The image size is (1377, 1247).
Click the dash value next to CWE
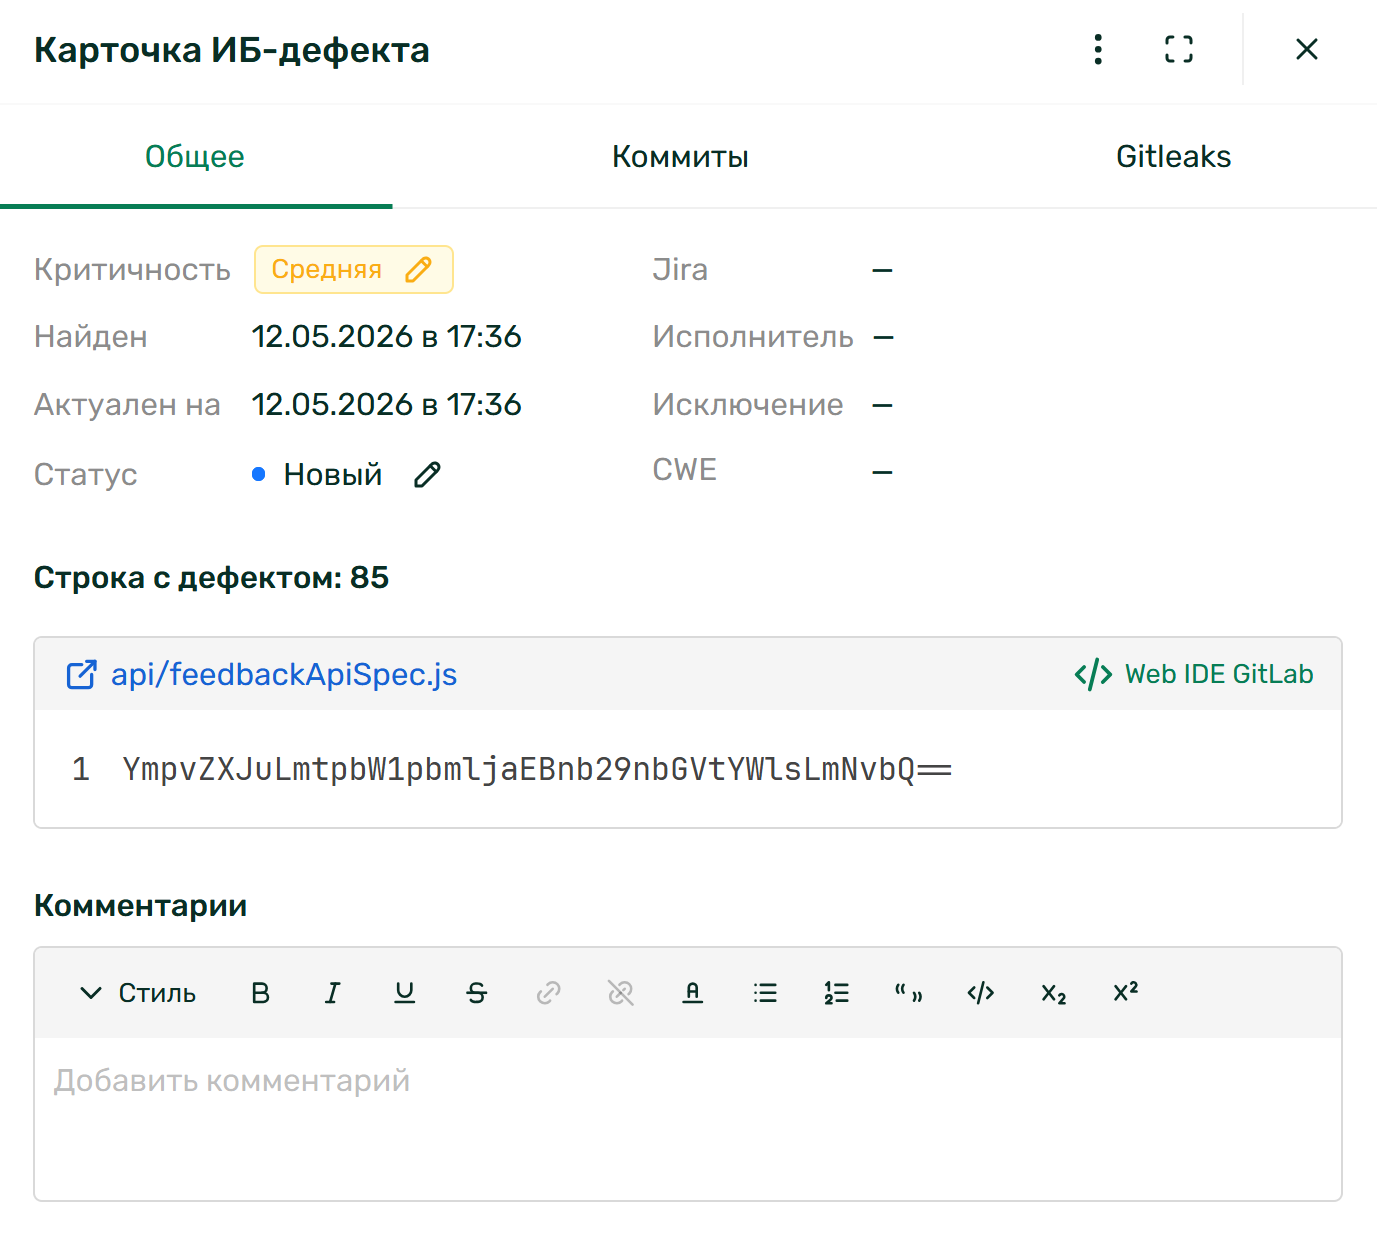pos(882,472)
